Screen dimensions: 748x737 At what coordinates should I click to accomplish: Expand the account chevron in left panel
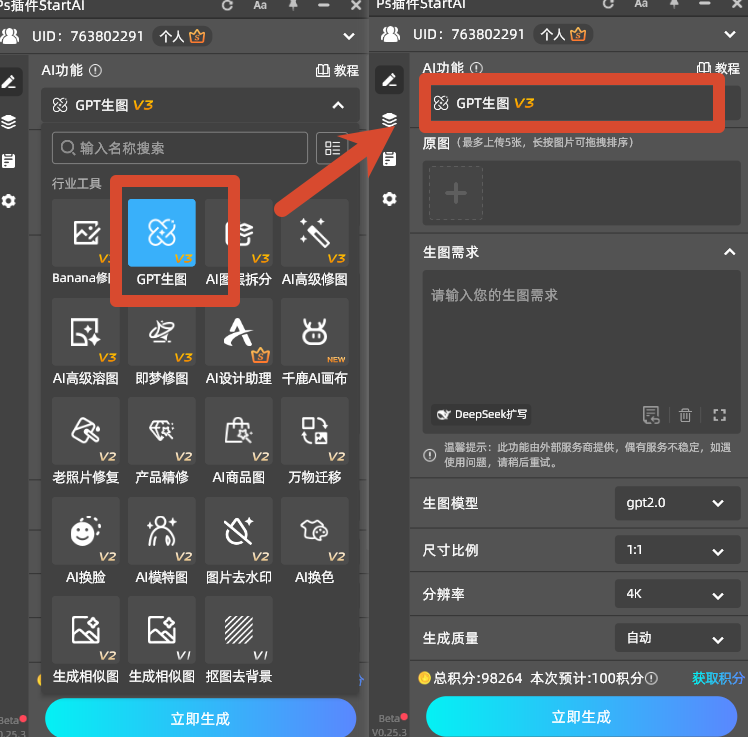[349, 36]
